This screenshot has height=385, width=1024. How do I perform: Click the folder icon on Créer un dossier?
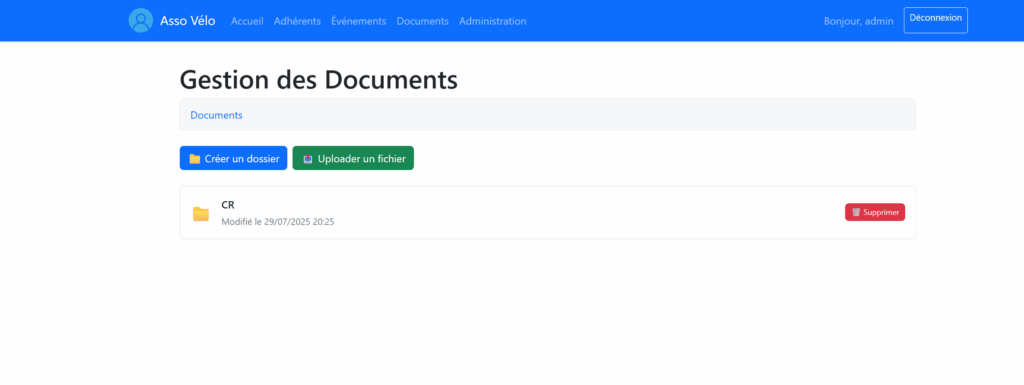point(195,159)
